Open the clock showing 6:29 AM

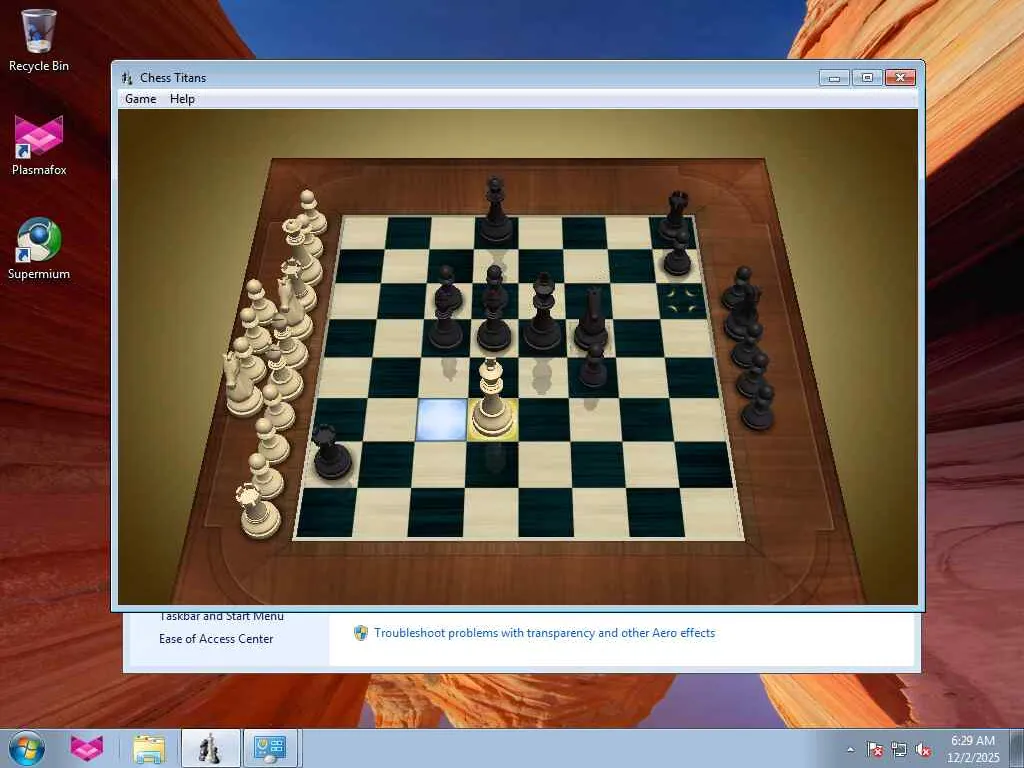pos(972,748)
